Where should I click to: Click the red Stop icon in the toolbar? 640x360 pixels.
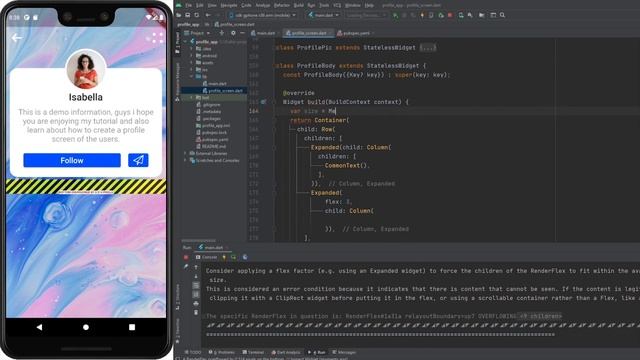450,15
